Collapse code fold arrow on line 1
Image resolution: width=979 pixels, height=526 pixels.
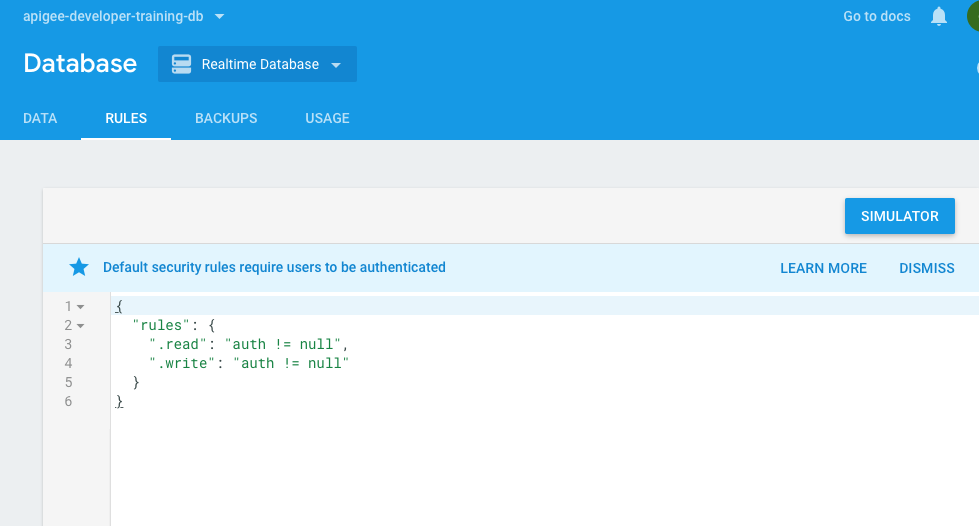(x=81, y=307)
